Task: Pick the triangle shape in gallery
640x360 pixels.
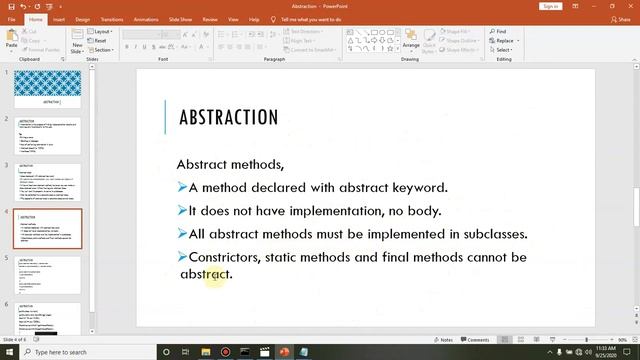Action: coord(350,40)
